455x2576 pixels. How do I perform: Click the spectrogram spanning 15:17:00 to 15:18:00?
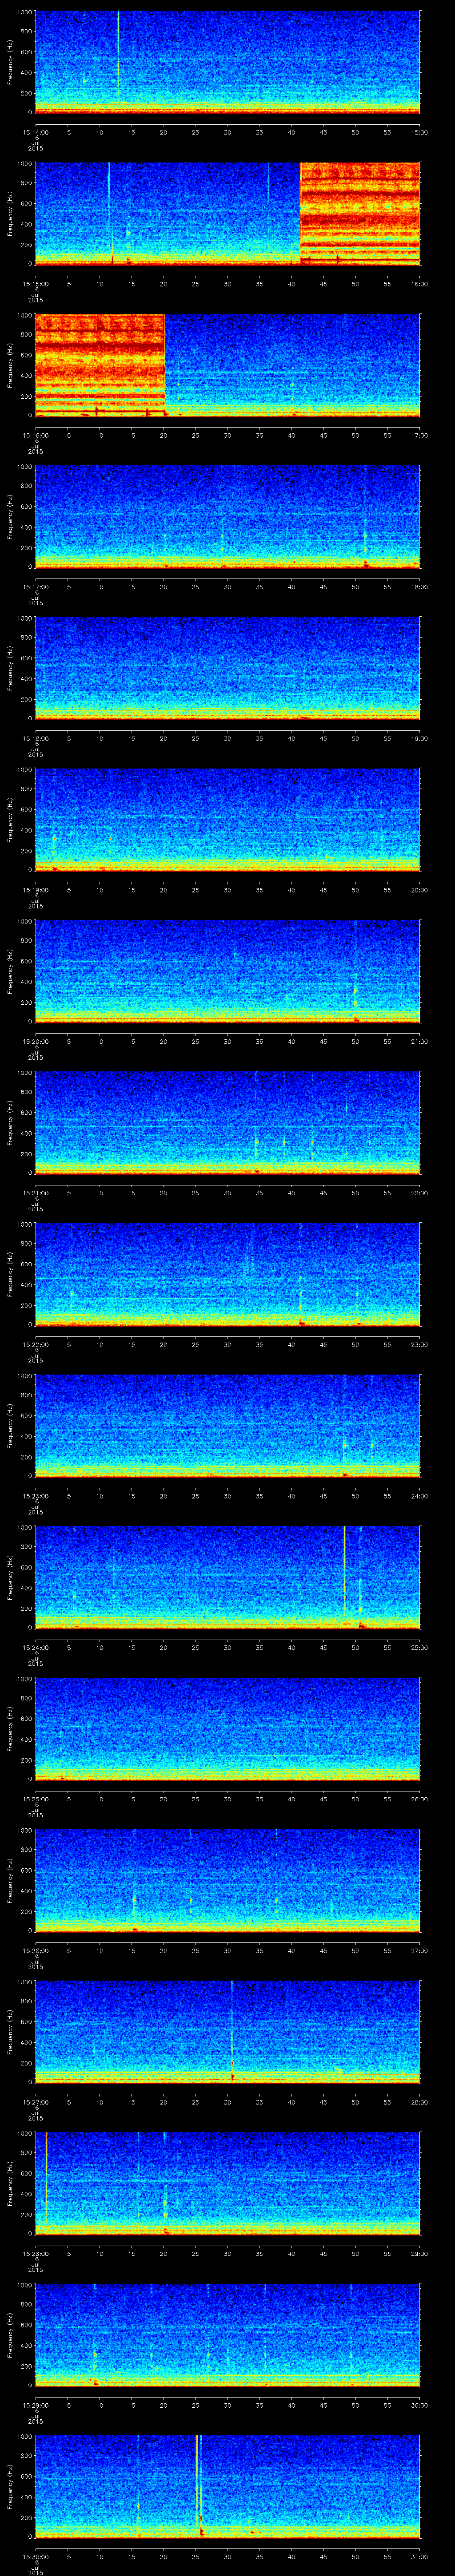click(228, 516)
